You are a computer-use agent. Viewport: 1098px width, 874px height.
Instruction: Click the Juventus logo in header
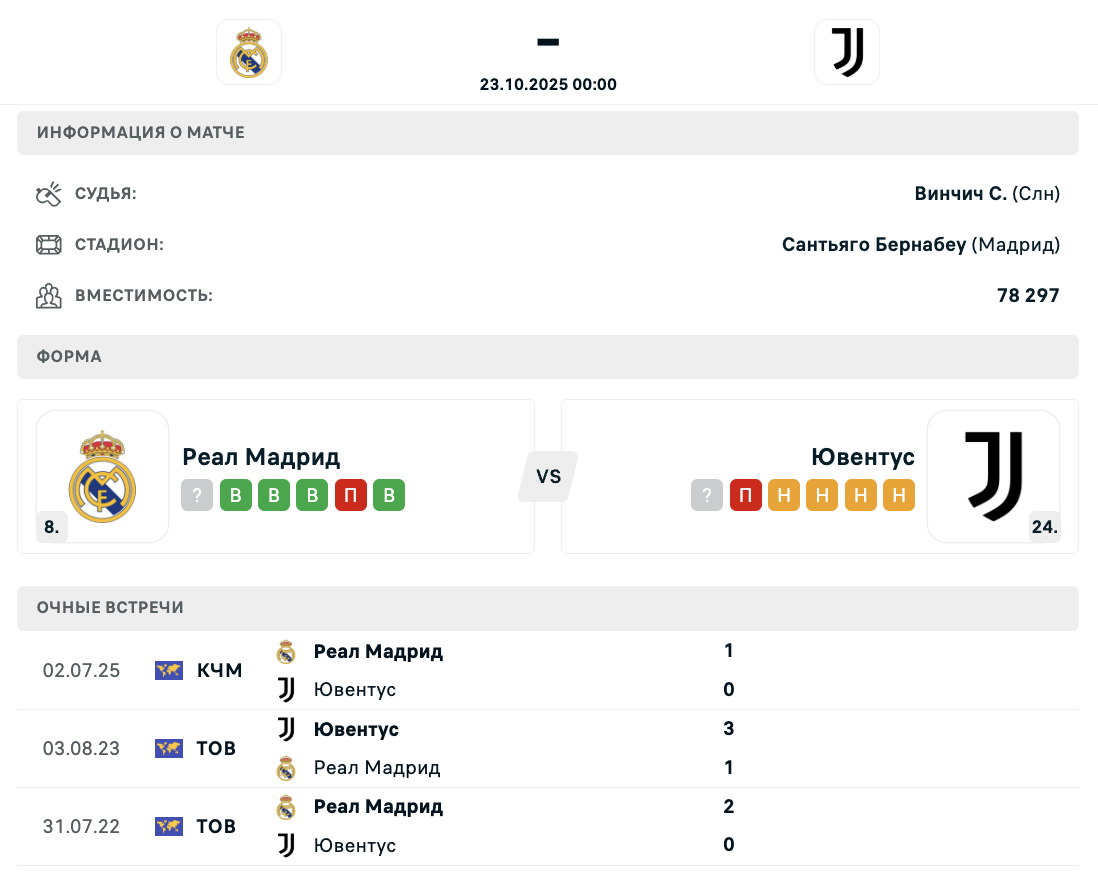coord(847,52)
